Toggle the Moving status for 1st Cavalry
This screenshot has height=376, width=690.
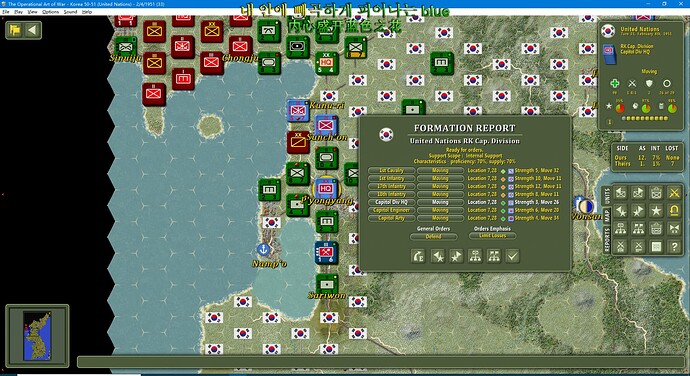click(440, 170)
